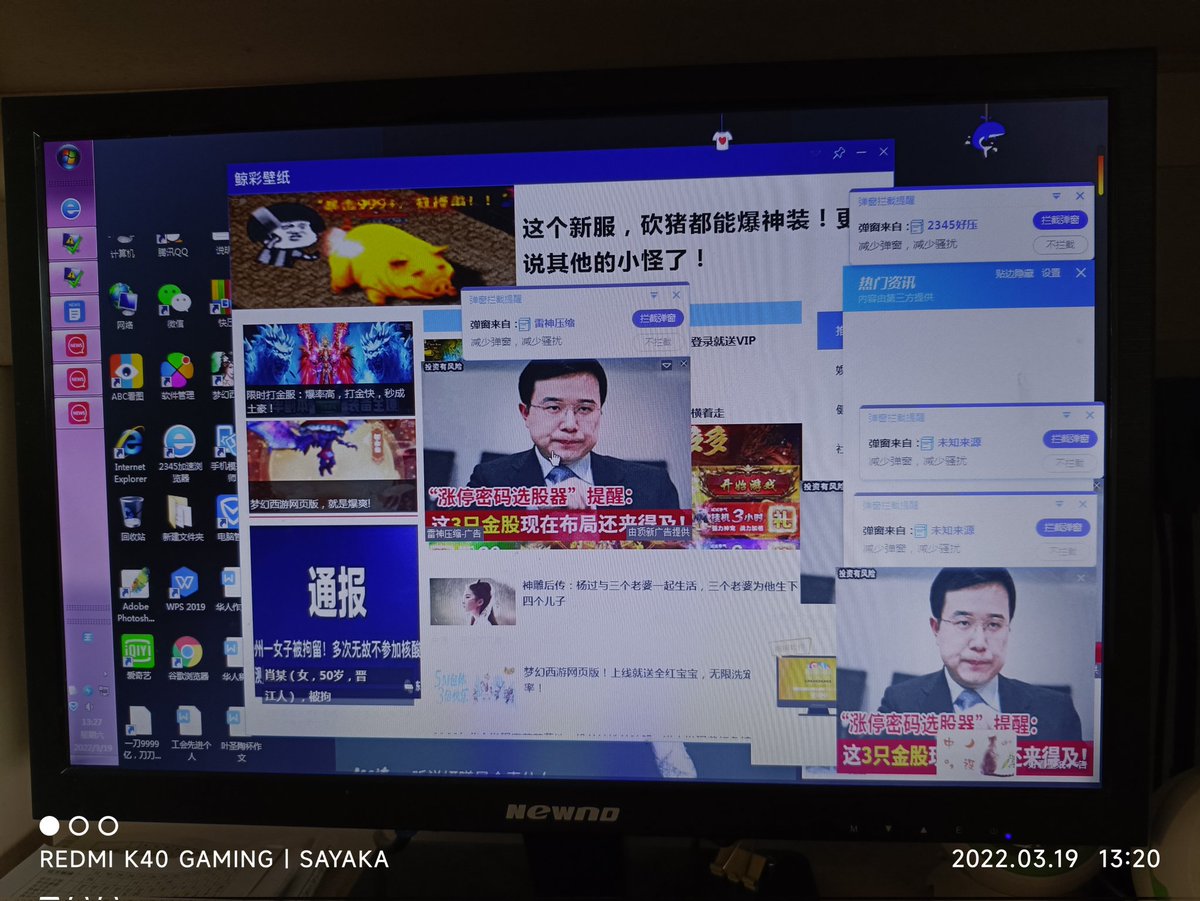This screenshot has width=1200, height=901.
Task: Click the 开始游戏 game advertisement
Action: pyautogui.click(x=746, y=486)
